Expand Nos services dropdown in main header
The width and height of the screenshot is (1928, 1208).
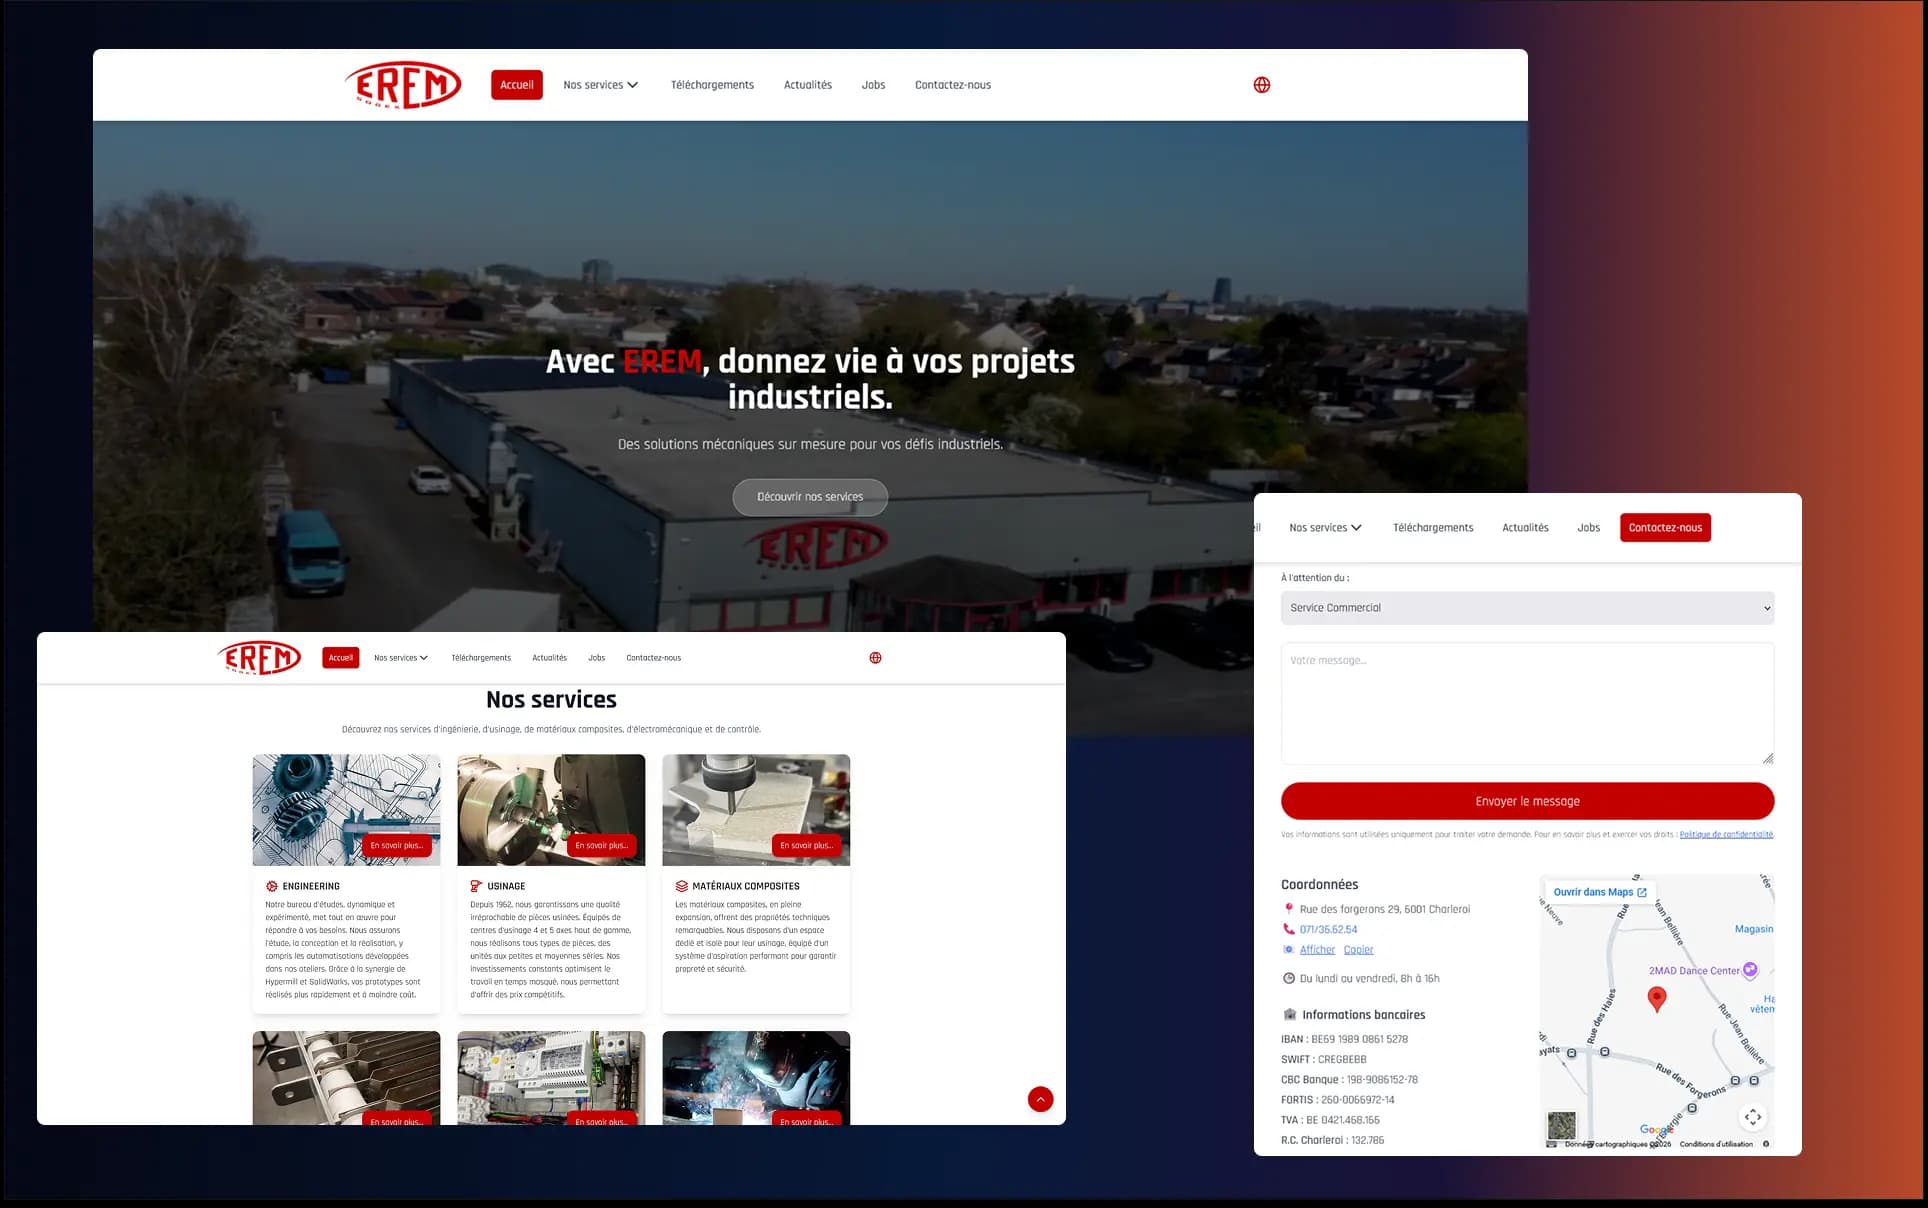(x=600, y=85)
